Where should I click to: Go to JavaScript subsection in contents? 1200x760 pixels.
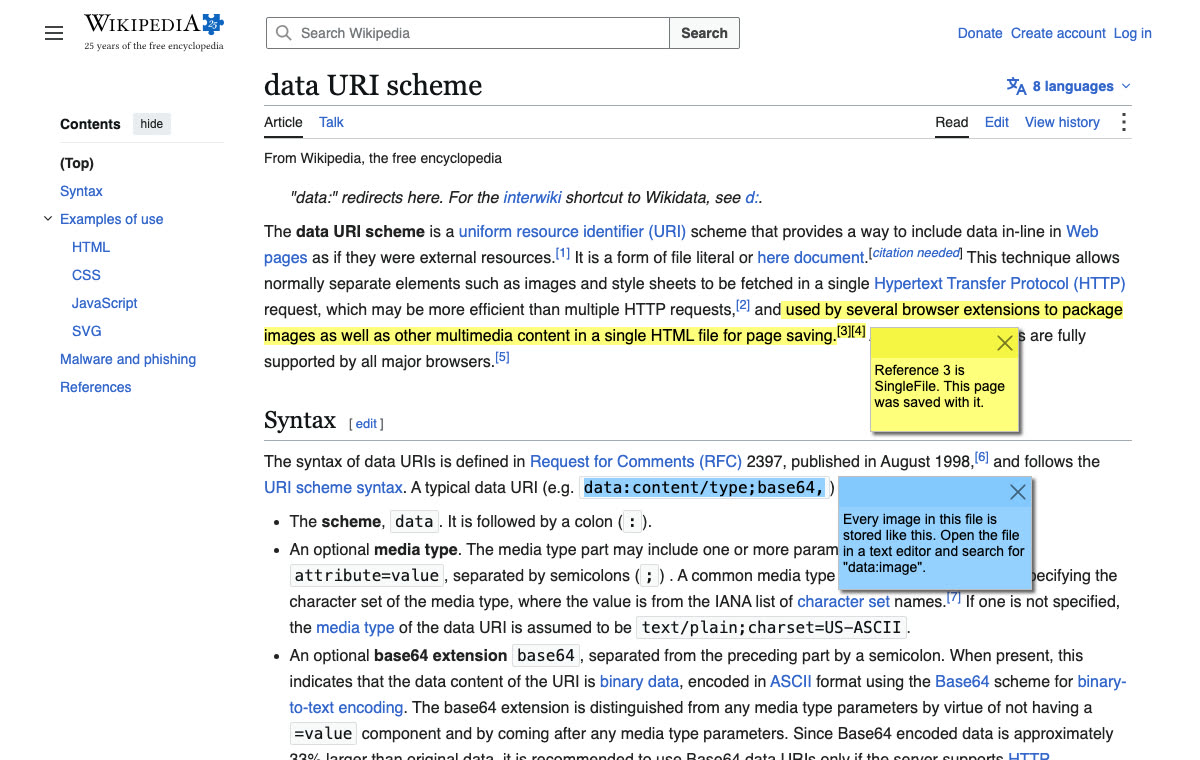(105, 303)
